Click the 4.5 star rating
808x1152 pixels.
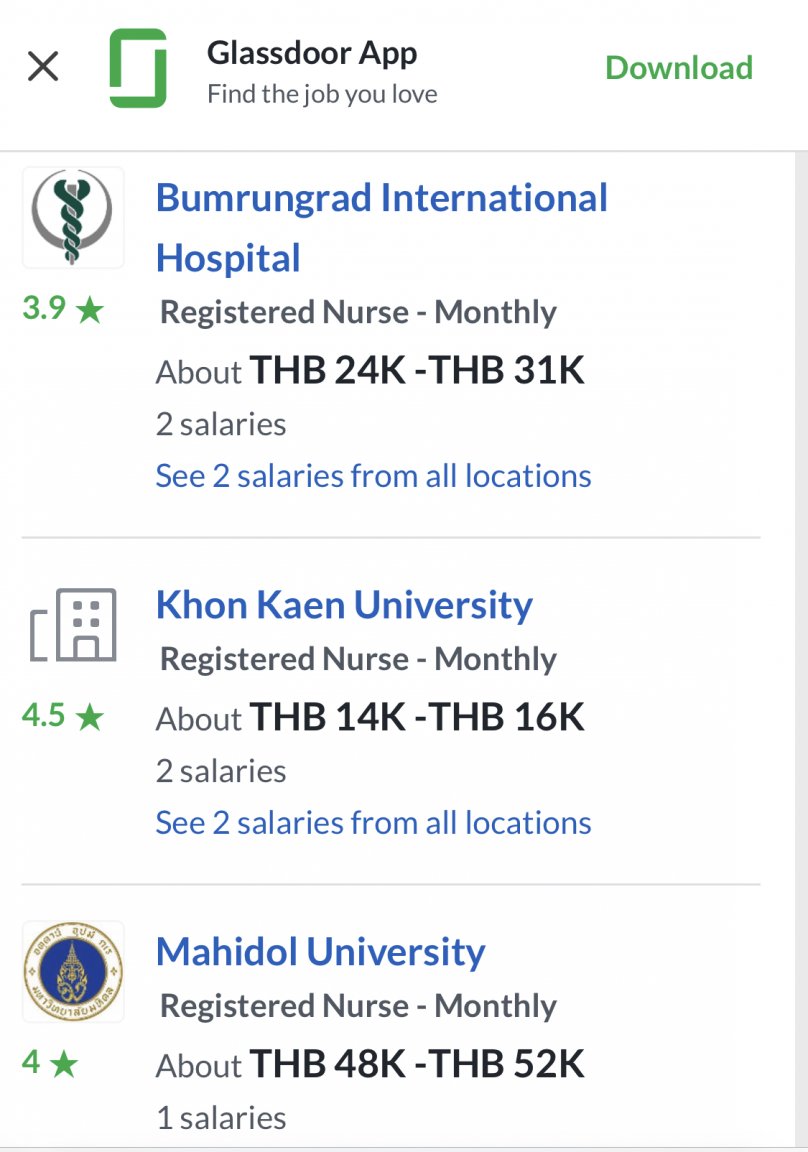(x=63, y=716)
